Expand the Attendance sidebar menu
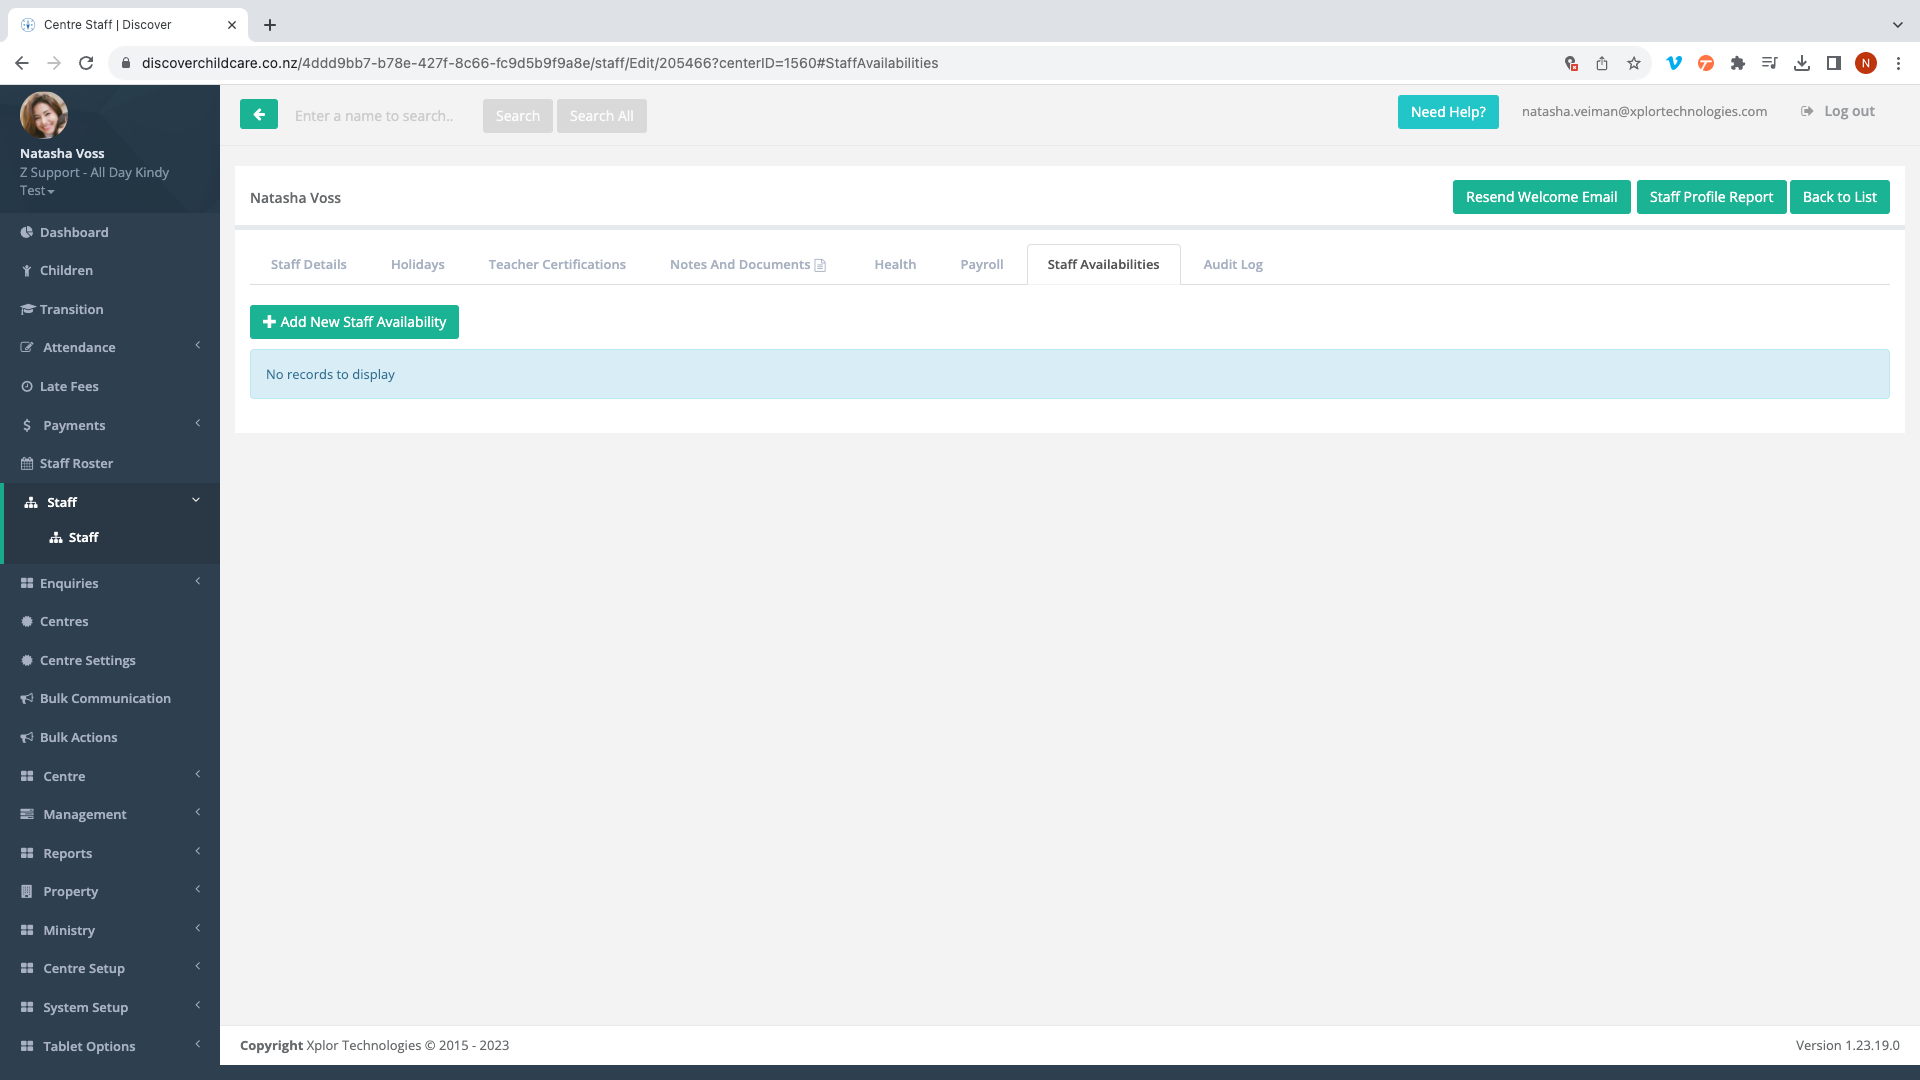The width and height of the screenshot is (1920, 1080). click(x=79, y=348)
